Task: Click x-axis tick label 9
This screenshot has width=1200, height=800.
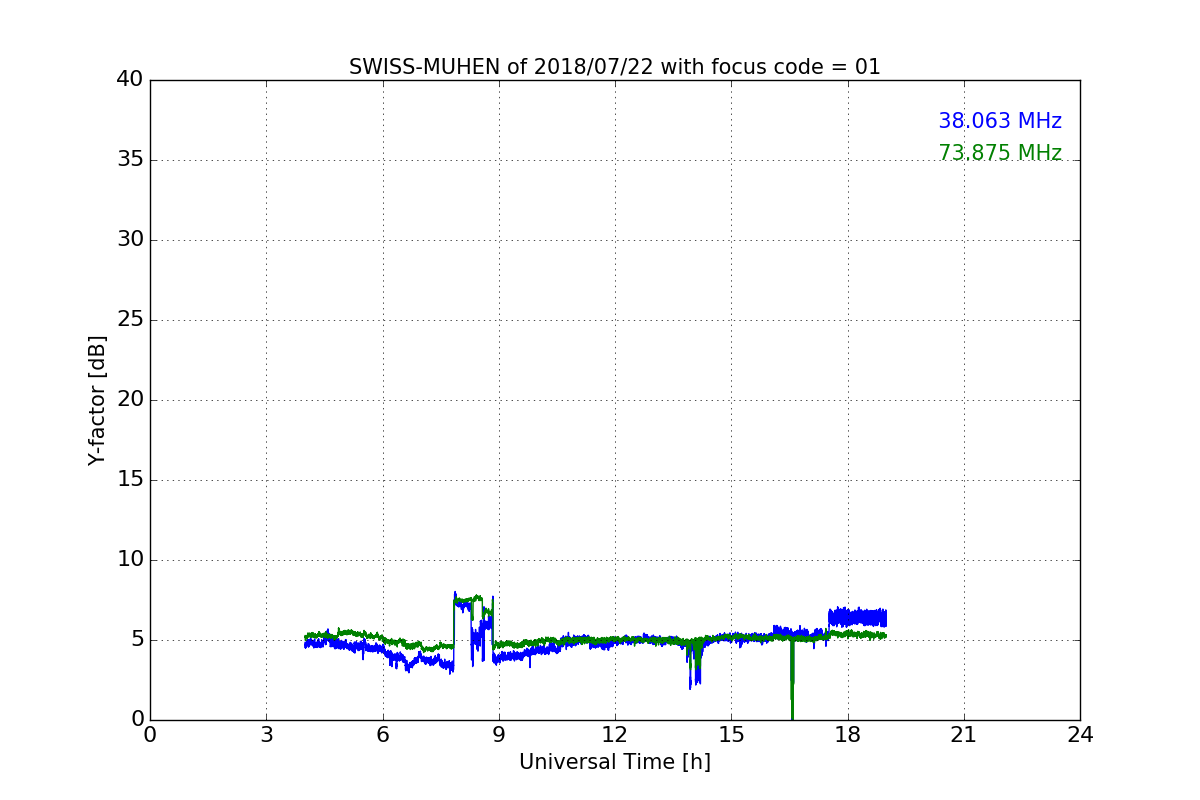Action: pos(499,735)
